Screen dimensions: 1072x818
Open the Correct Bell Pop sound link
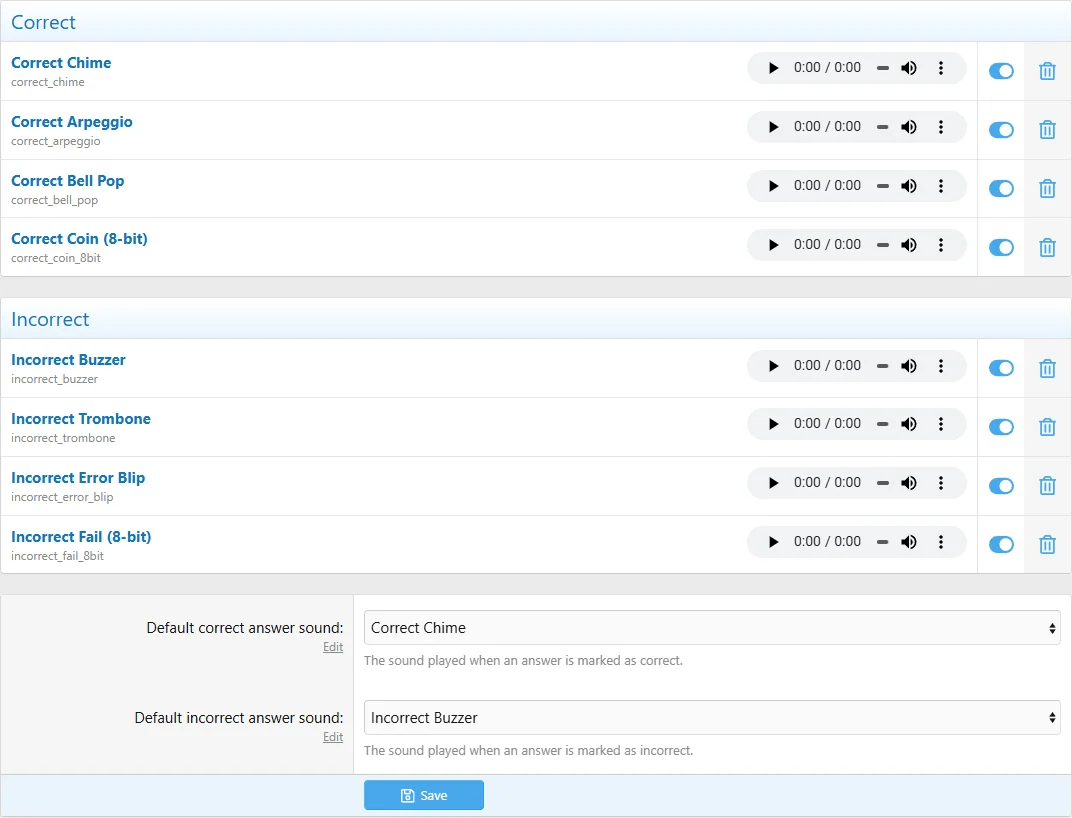click(x=68, y=181)
